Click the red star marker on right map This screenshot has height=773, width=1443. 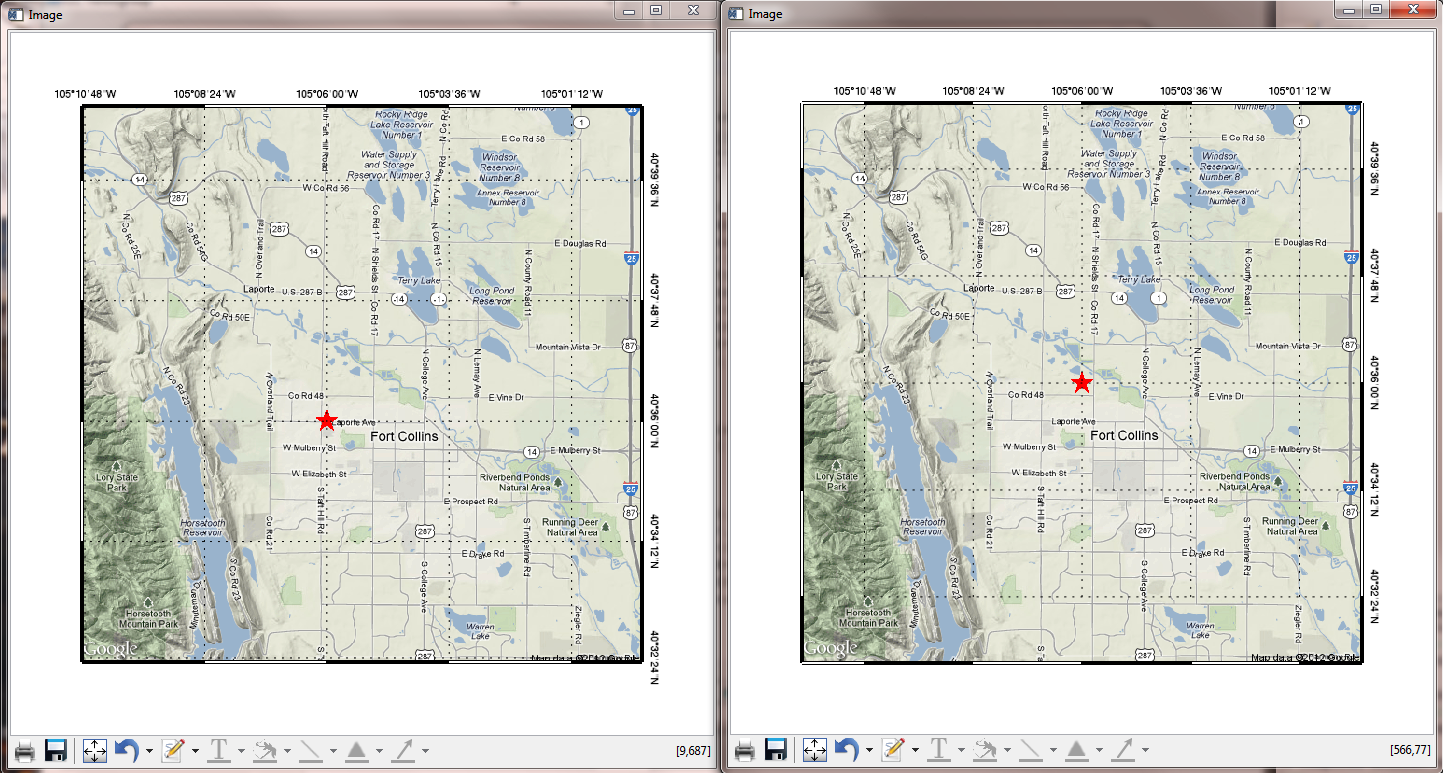click(x=1081, y=383)
